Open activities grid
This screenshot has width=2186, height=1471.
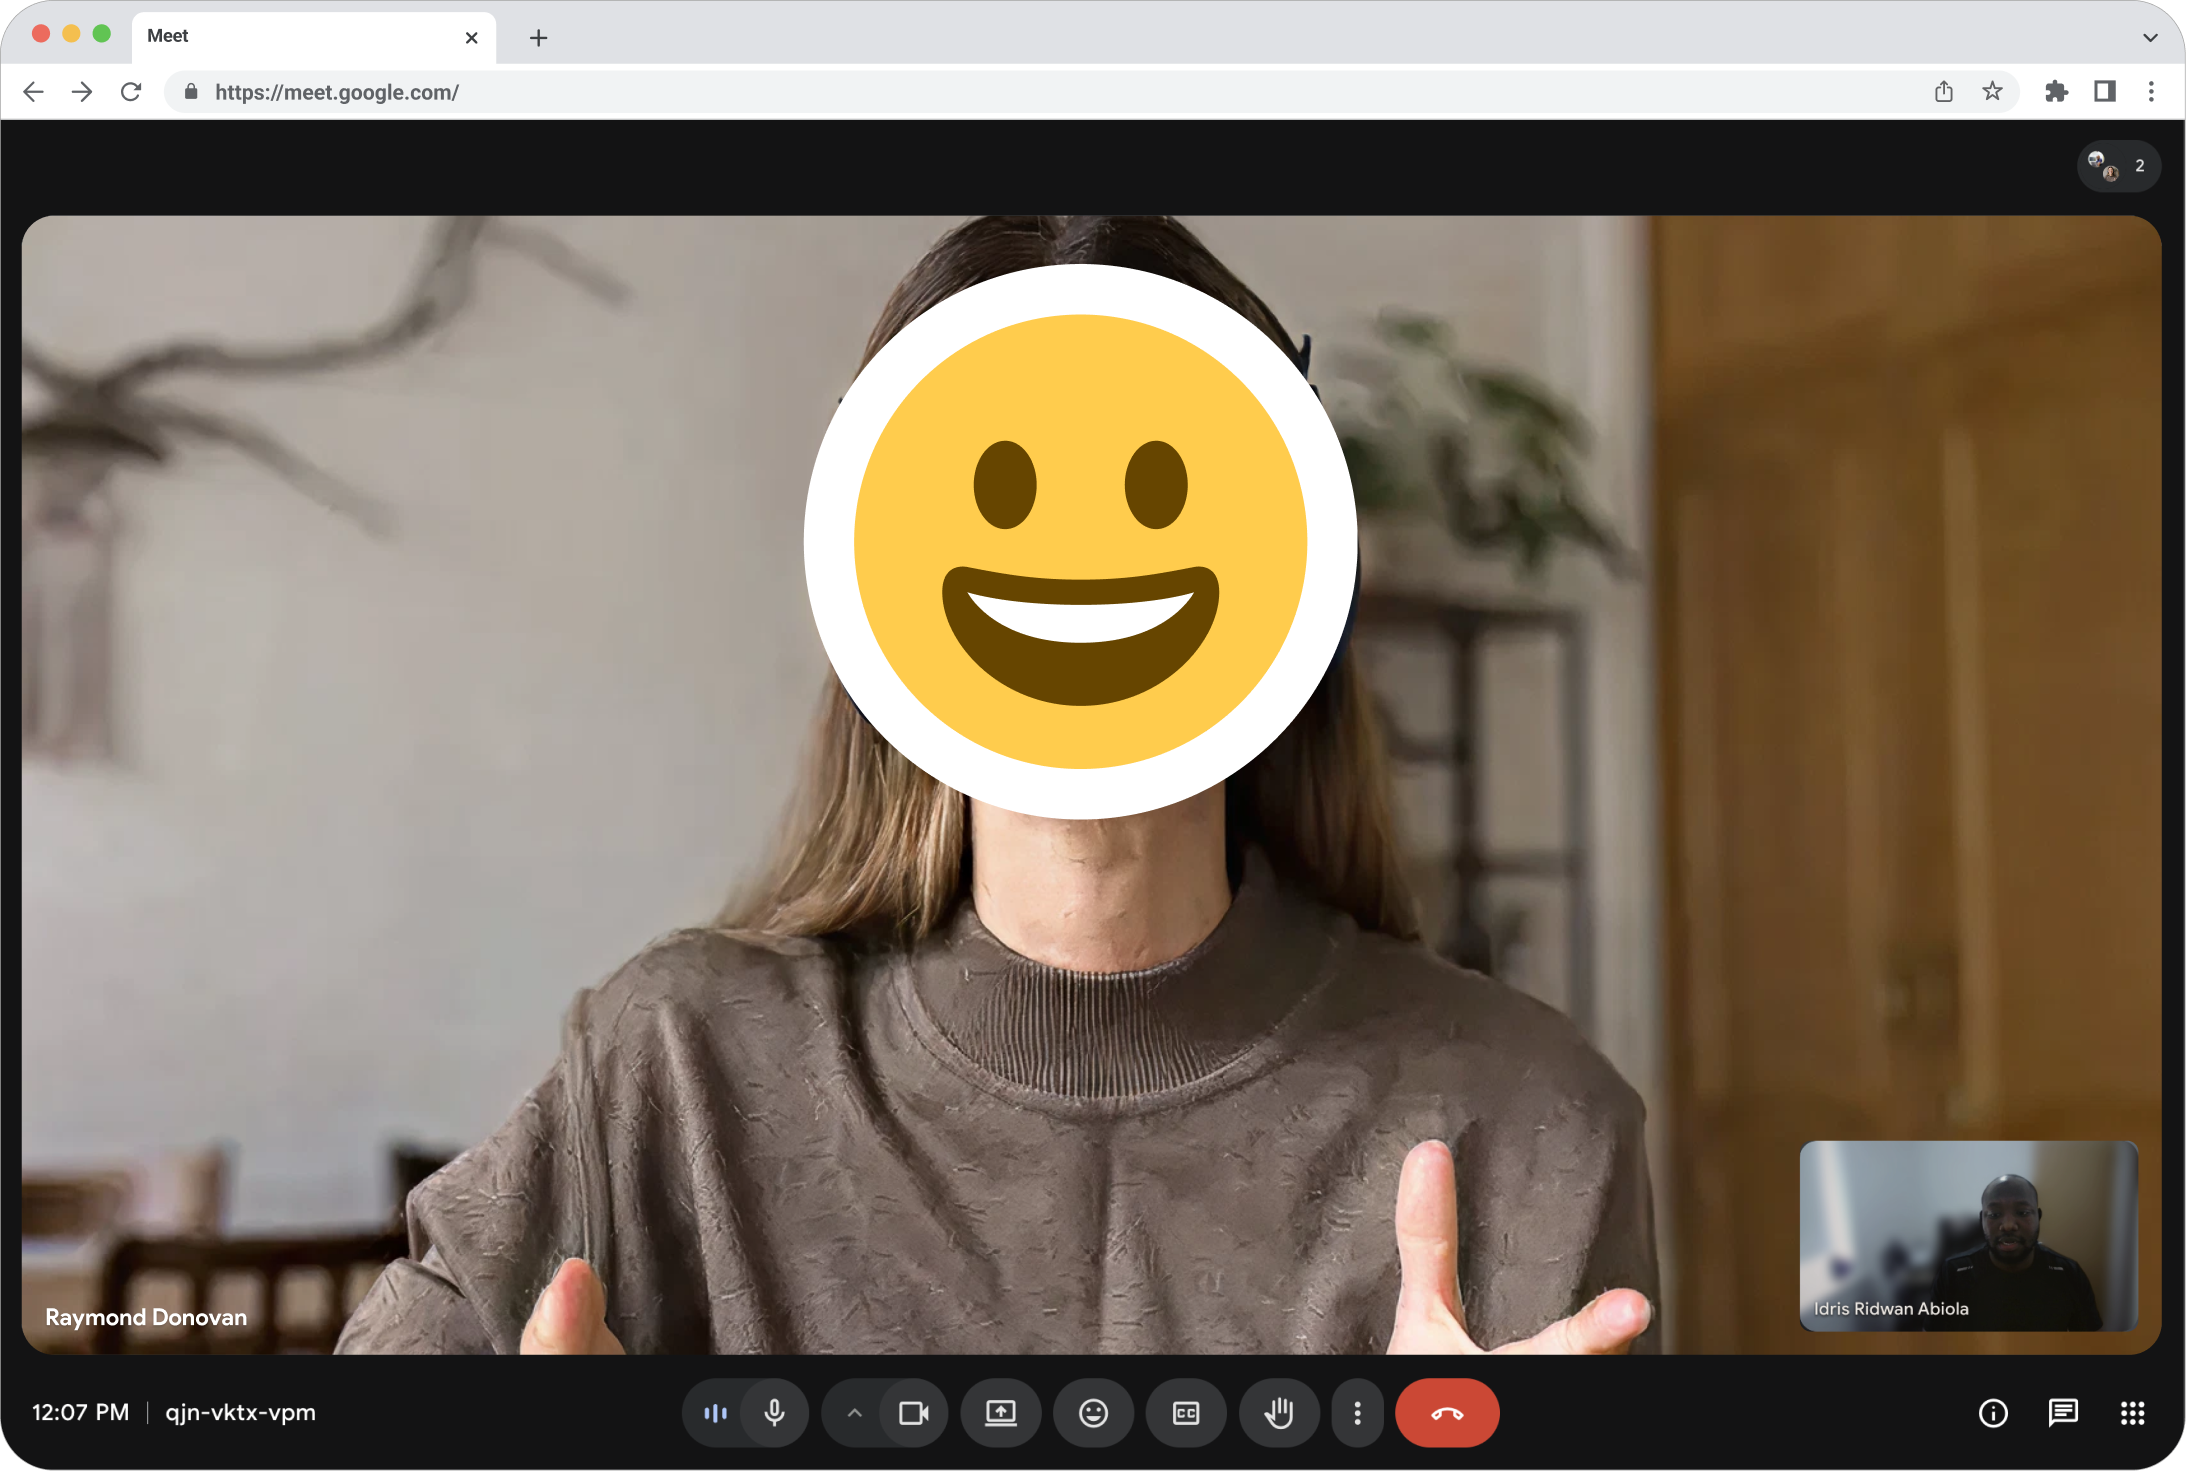pos(2132,1413)
